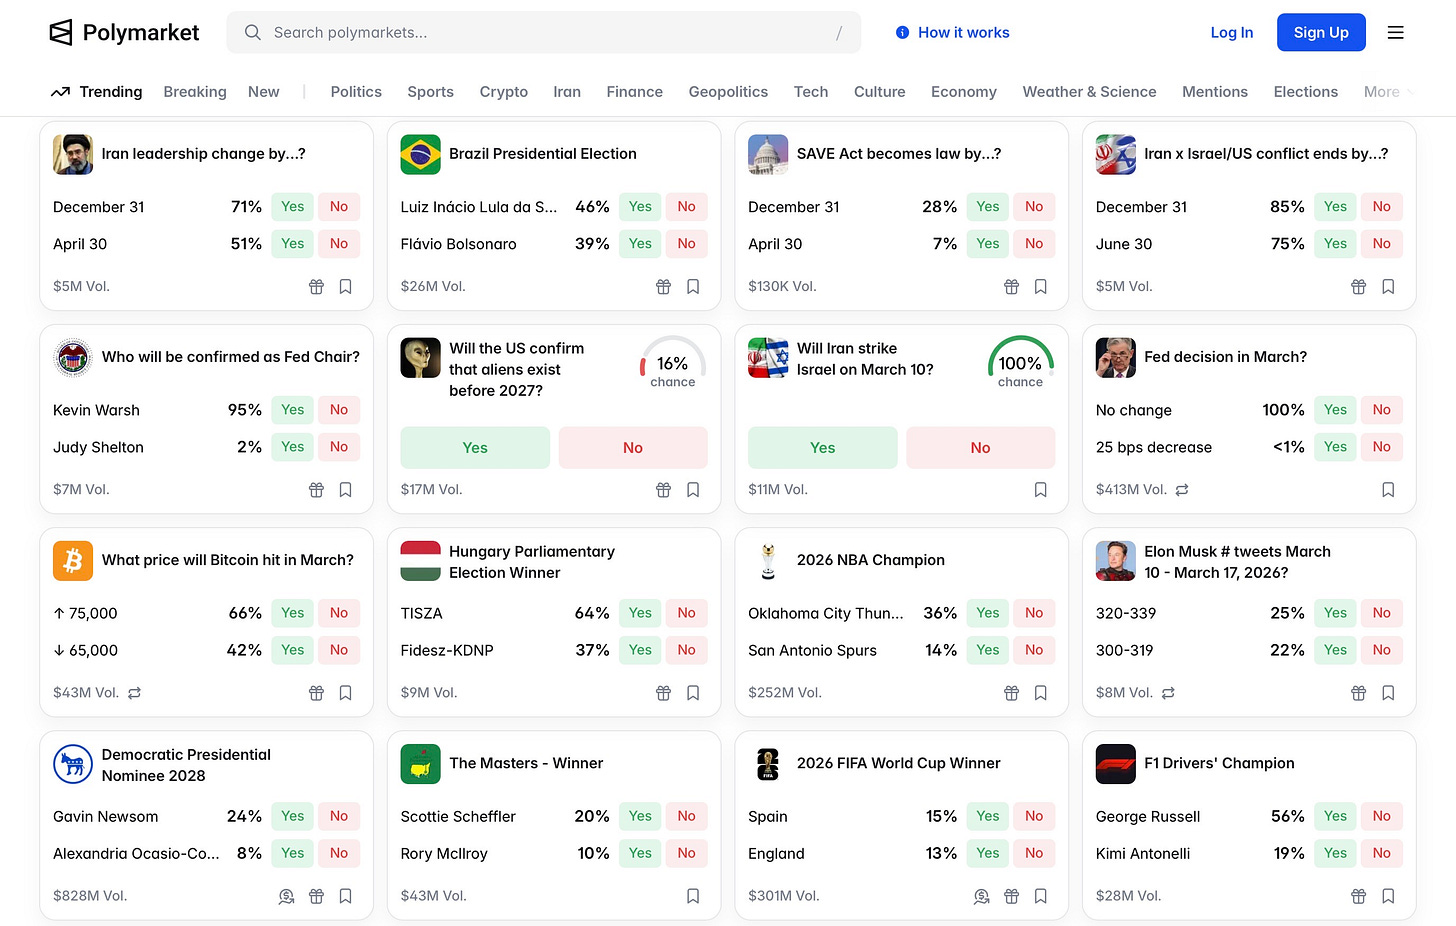Click the Polymarket logo
The image size is (1456, 926).
tap(124, 32)
